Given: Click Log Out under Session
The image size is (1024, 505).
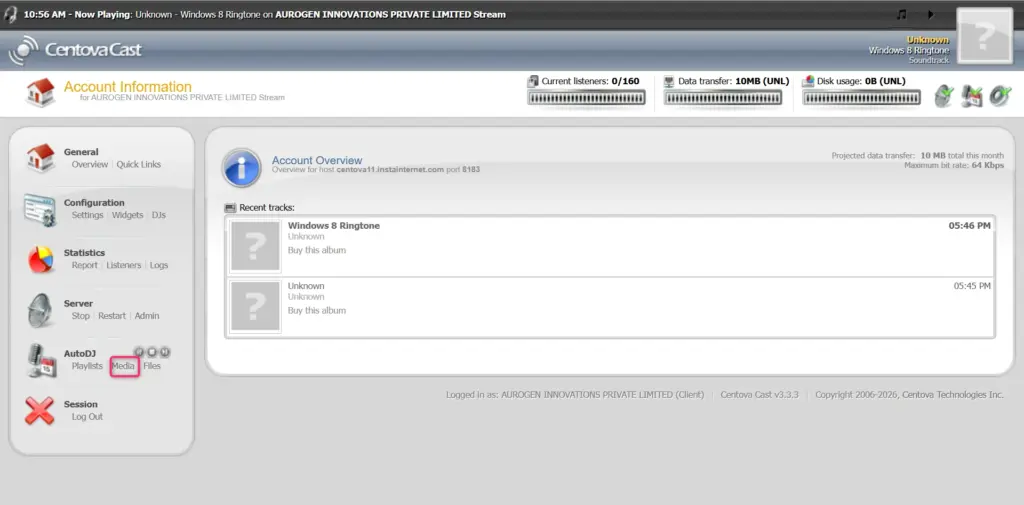Looking at the screenshot, I should [88, 417].
